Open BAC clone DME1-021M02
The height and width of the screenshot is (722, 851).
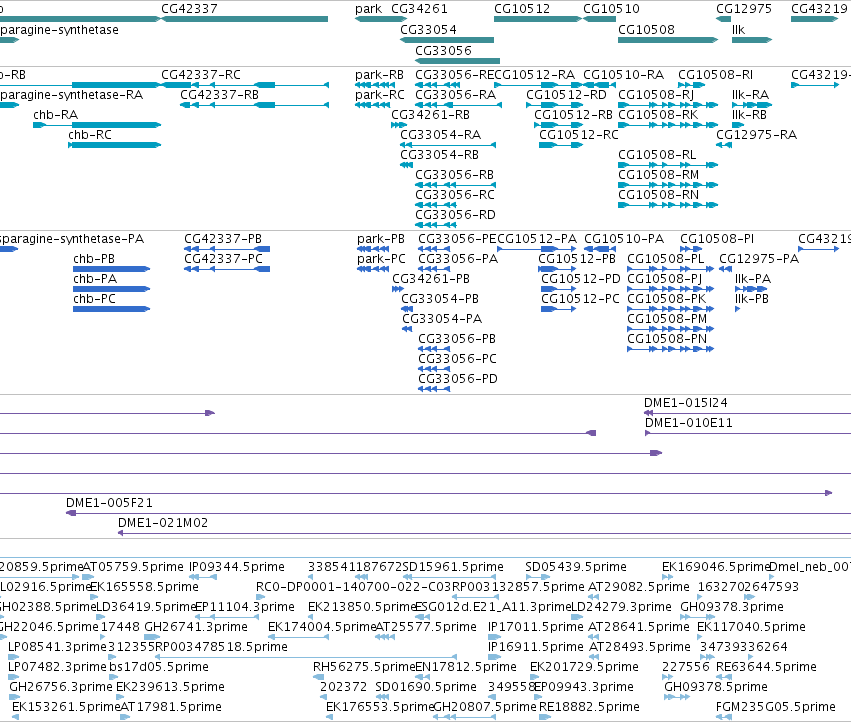tap(163, 523)
